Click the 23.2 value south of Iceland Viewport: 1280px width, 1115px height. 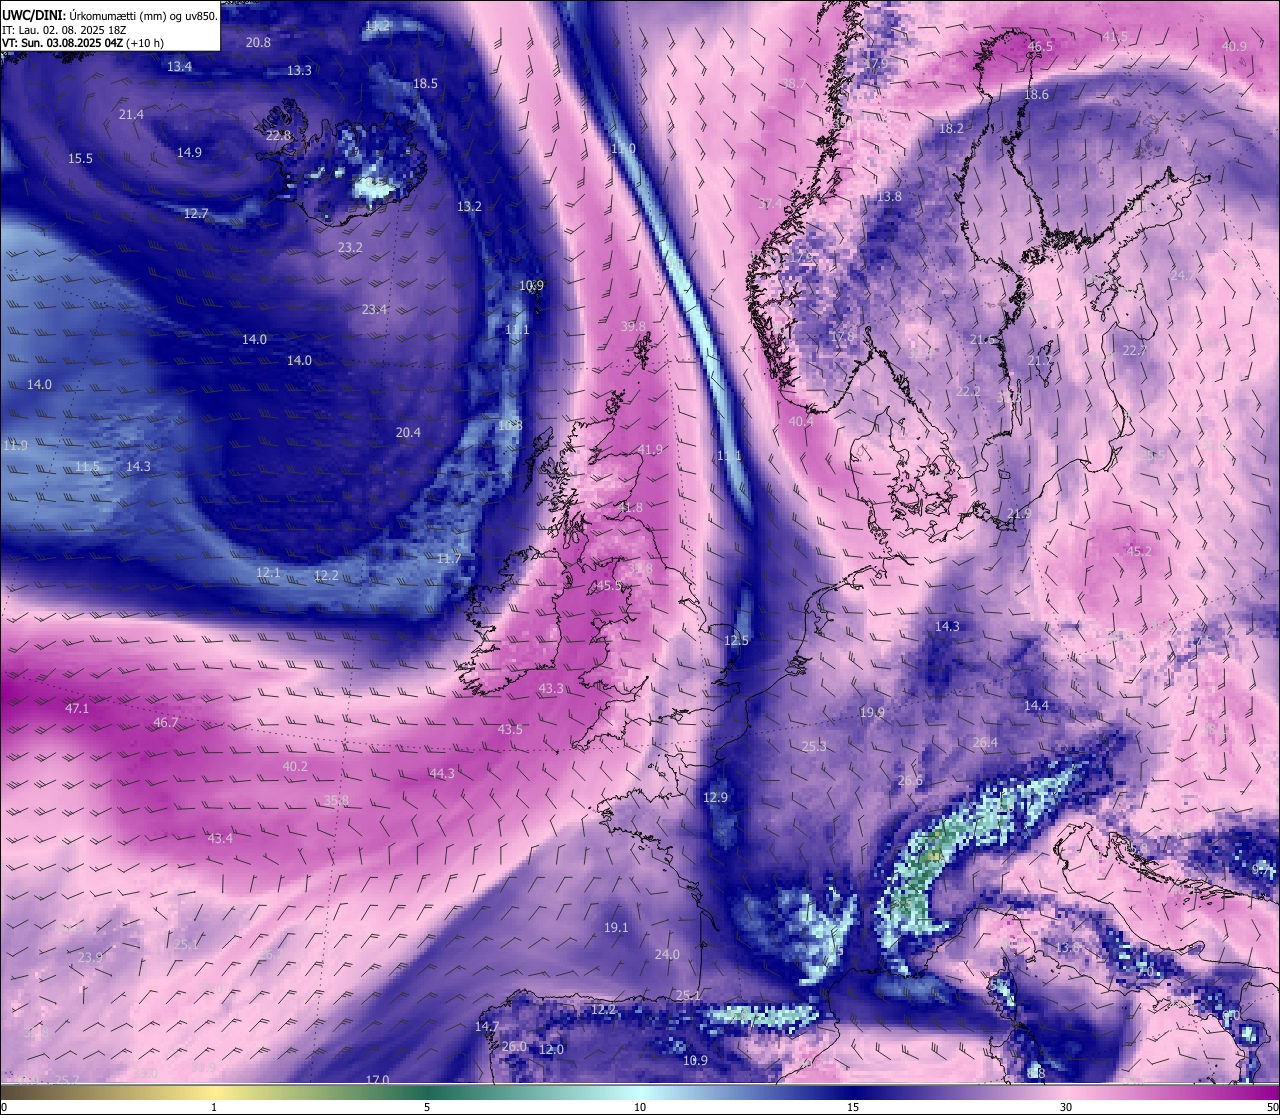click(x=350, y=247)
